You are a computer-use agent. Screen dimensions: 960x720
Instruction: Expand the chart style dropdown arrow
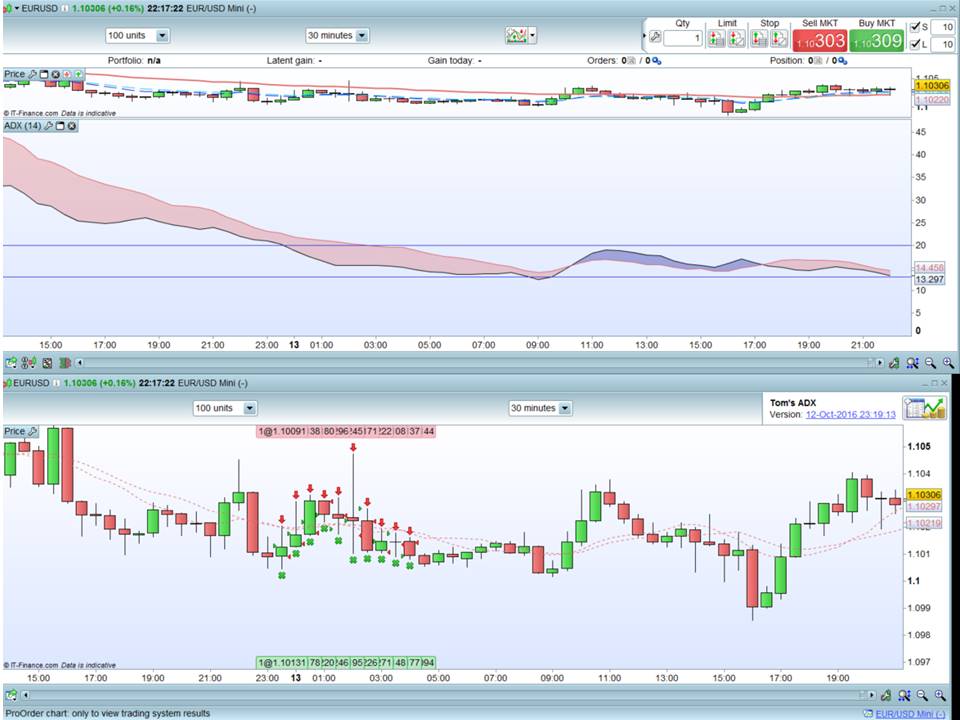pos(533,36)
